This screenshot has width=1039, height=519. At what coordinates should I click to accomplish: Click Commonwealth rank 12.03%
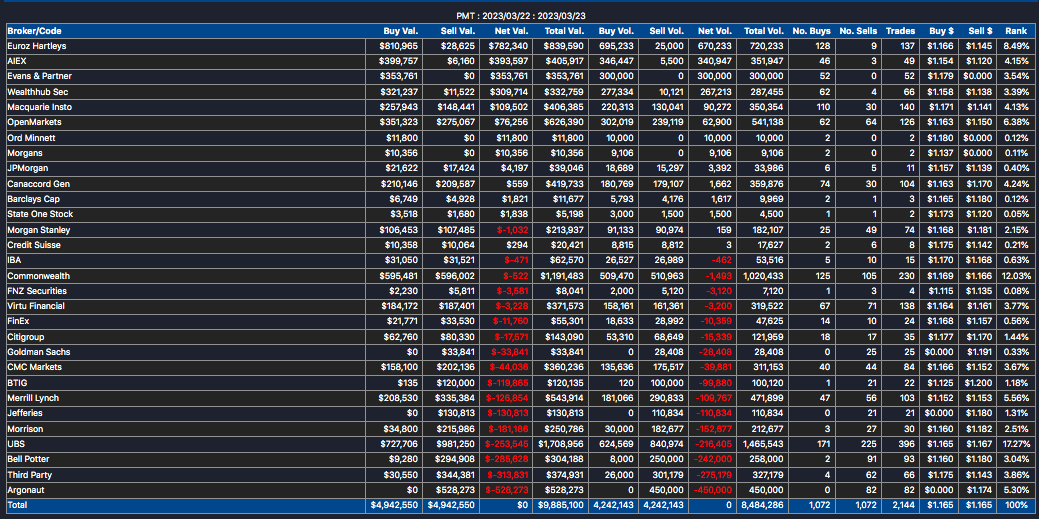(1018, 276)
